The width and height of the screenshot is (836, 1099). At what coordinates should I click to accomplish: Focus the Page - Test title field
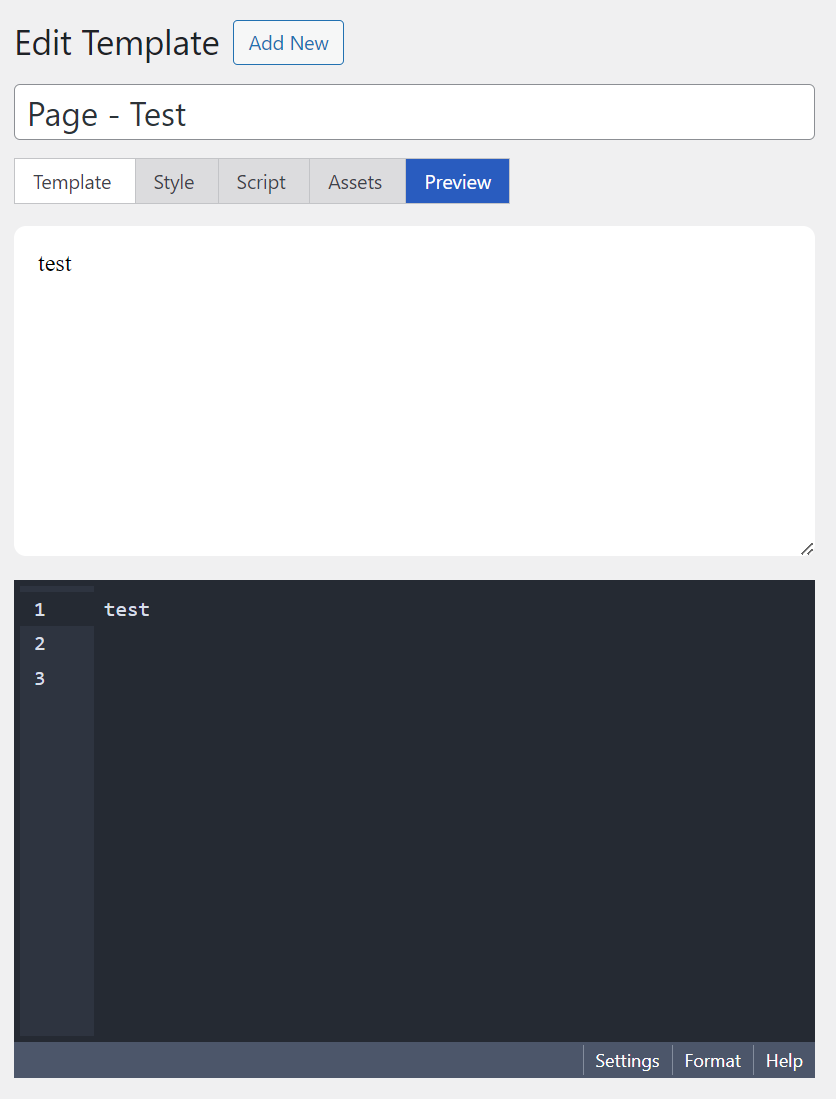pyautogui.click(x=414, y=112)
